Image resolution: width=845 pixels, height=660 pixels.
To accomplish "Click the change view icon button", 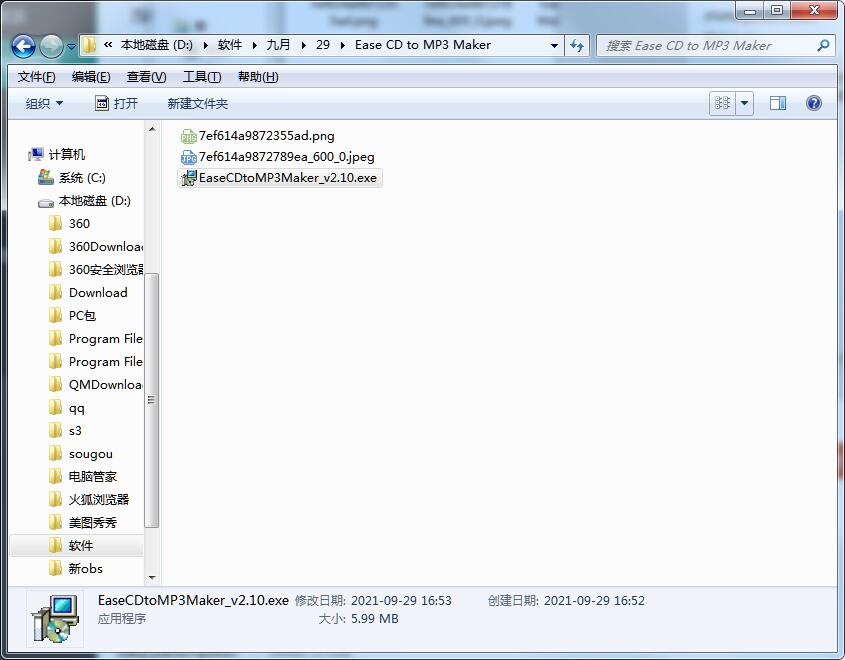I will 722,102.
